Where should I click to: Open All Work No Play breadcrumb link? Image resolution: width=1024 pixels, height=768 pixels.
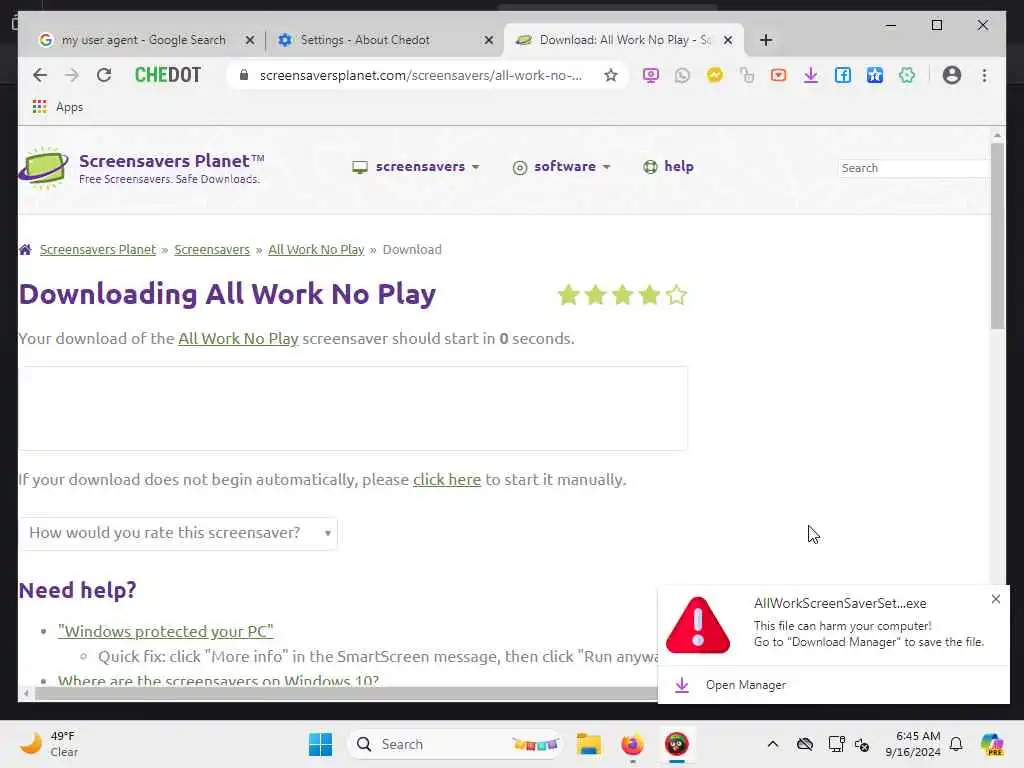316,249
